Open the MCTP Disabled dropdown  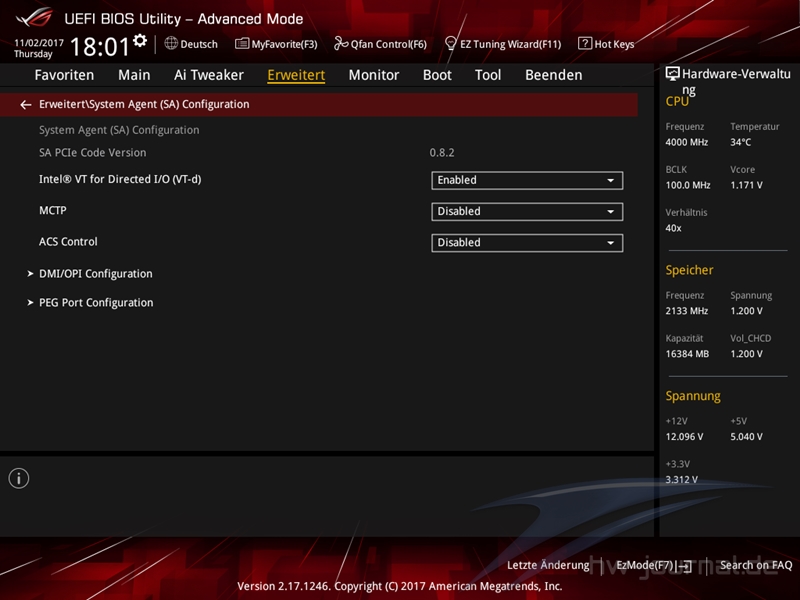527,211
